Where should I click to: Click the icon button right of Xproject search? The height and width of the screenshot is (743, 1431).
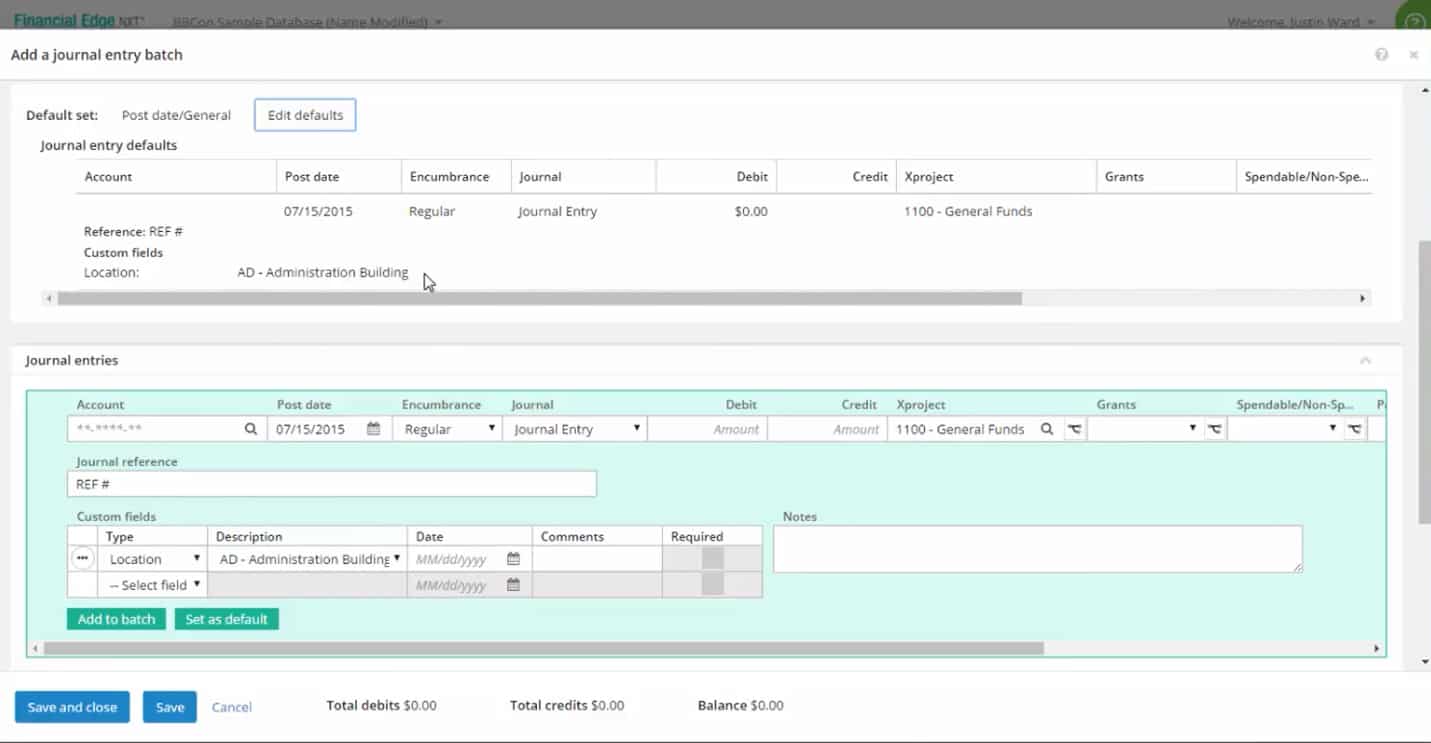[1074, 429]
